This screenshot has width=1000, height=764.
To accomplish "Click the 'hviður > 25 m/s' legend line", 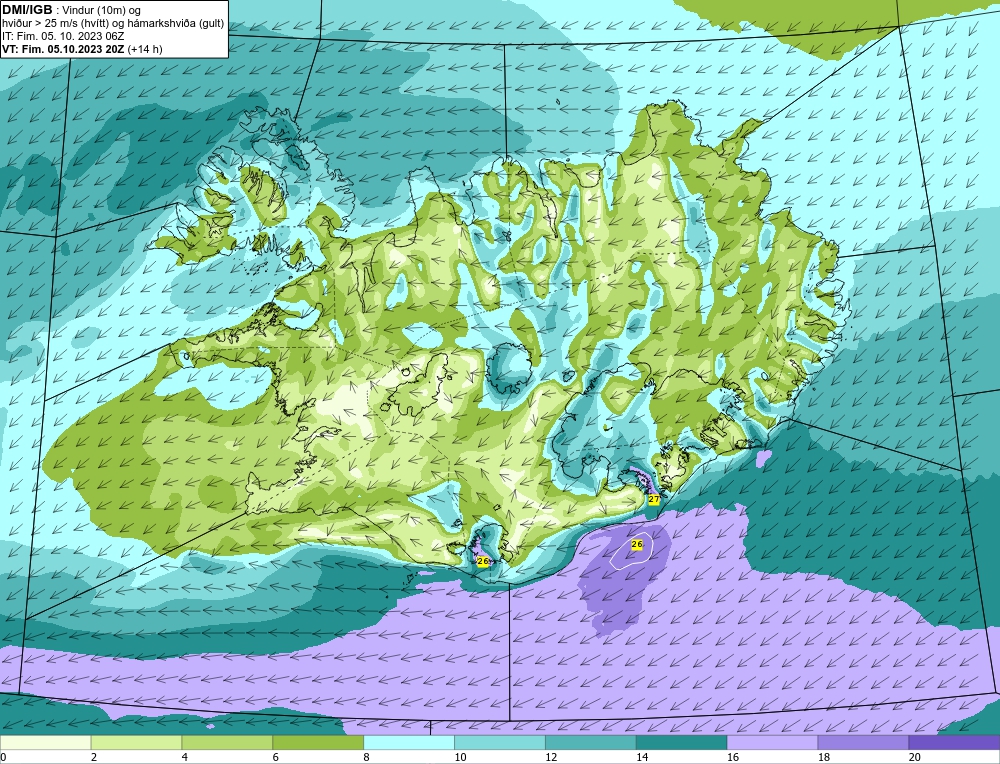I will click(113, 24).
